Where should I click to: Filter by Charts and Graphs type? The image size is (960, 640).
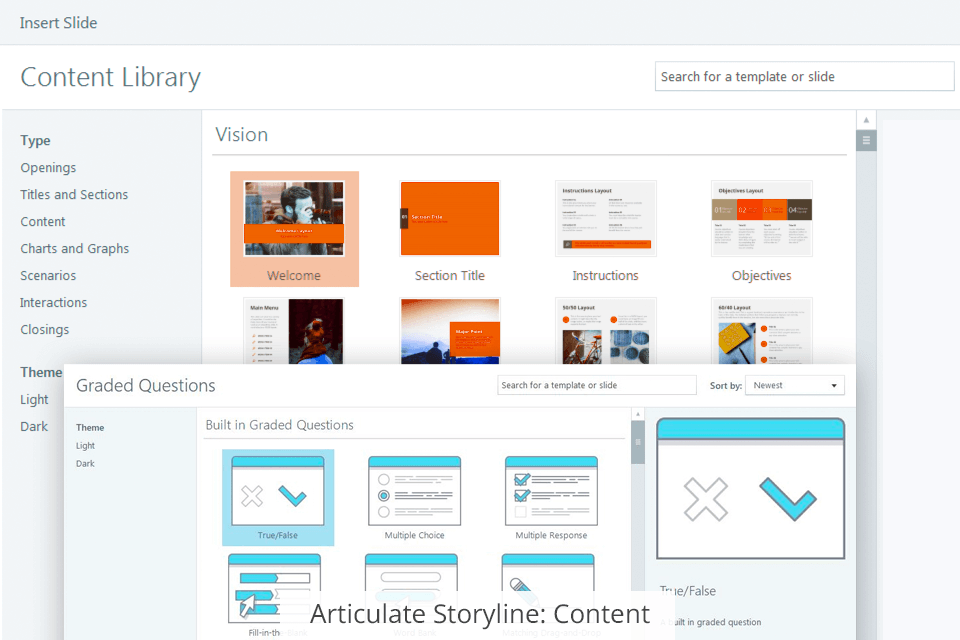75,249
